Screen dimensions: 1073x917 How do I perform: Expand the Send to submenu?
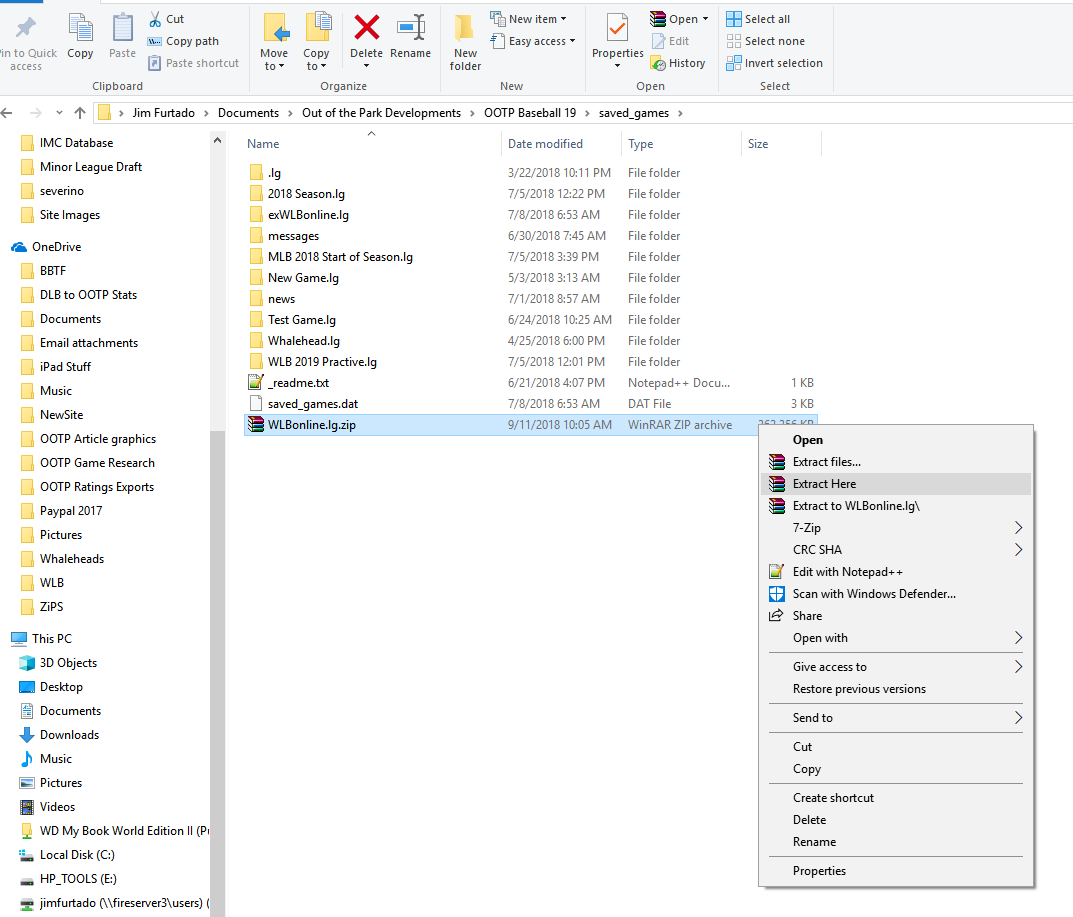pyautogui.click(x=896, y=718)
